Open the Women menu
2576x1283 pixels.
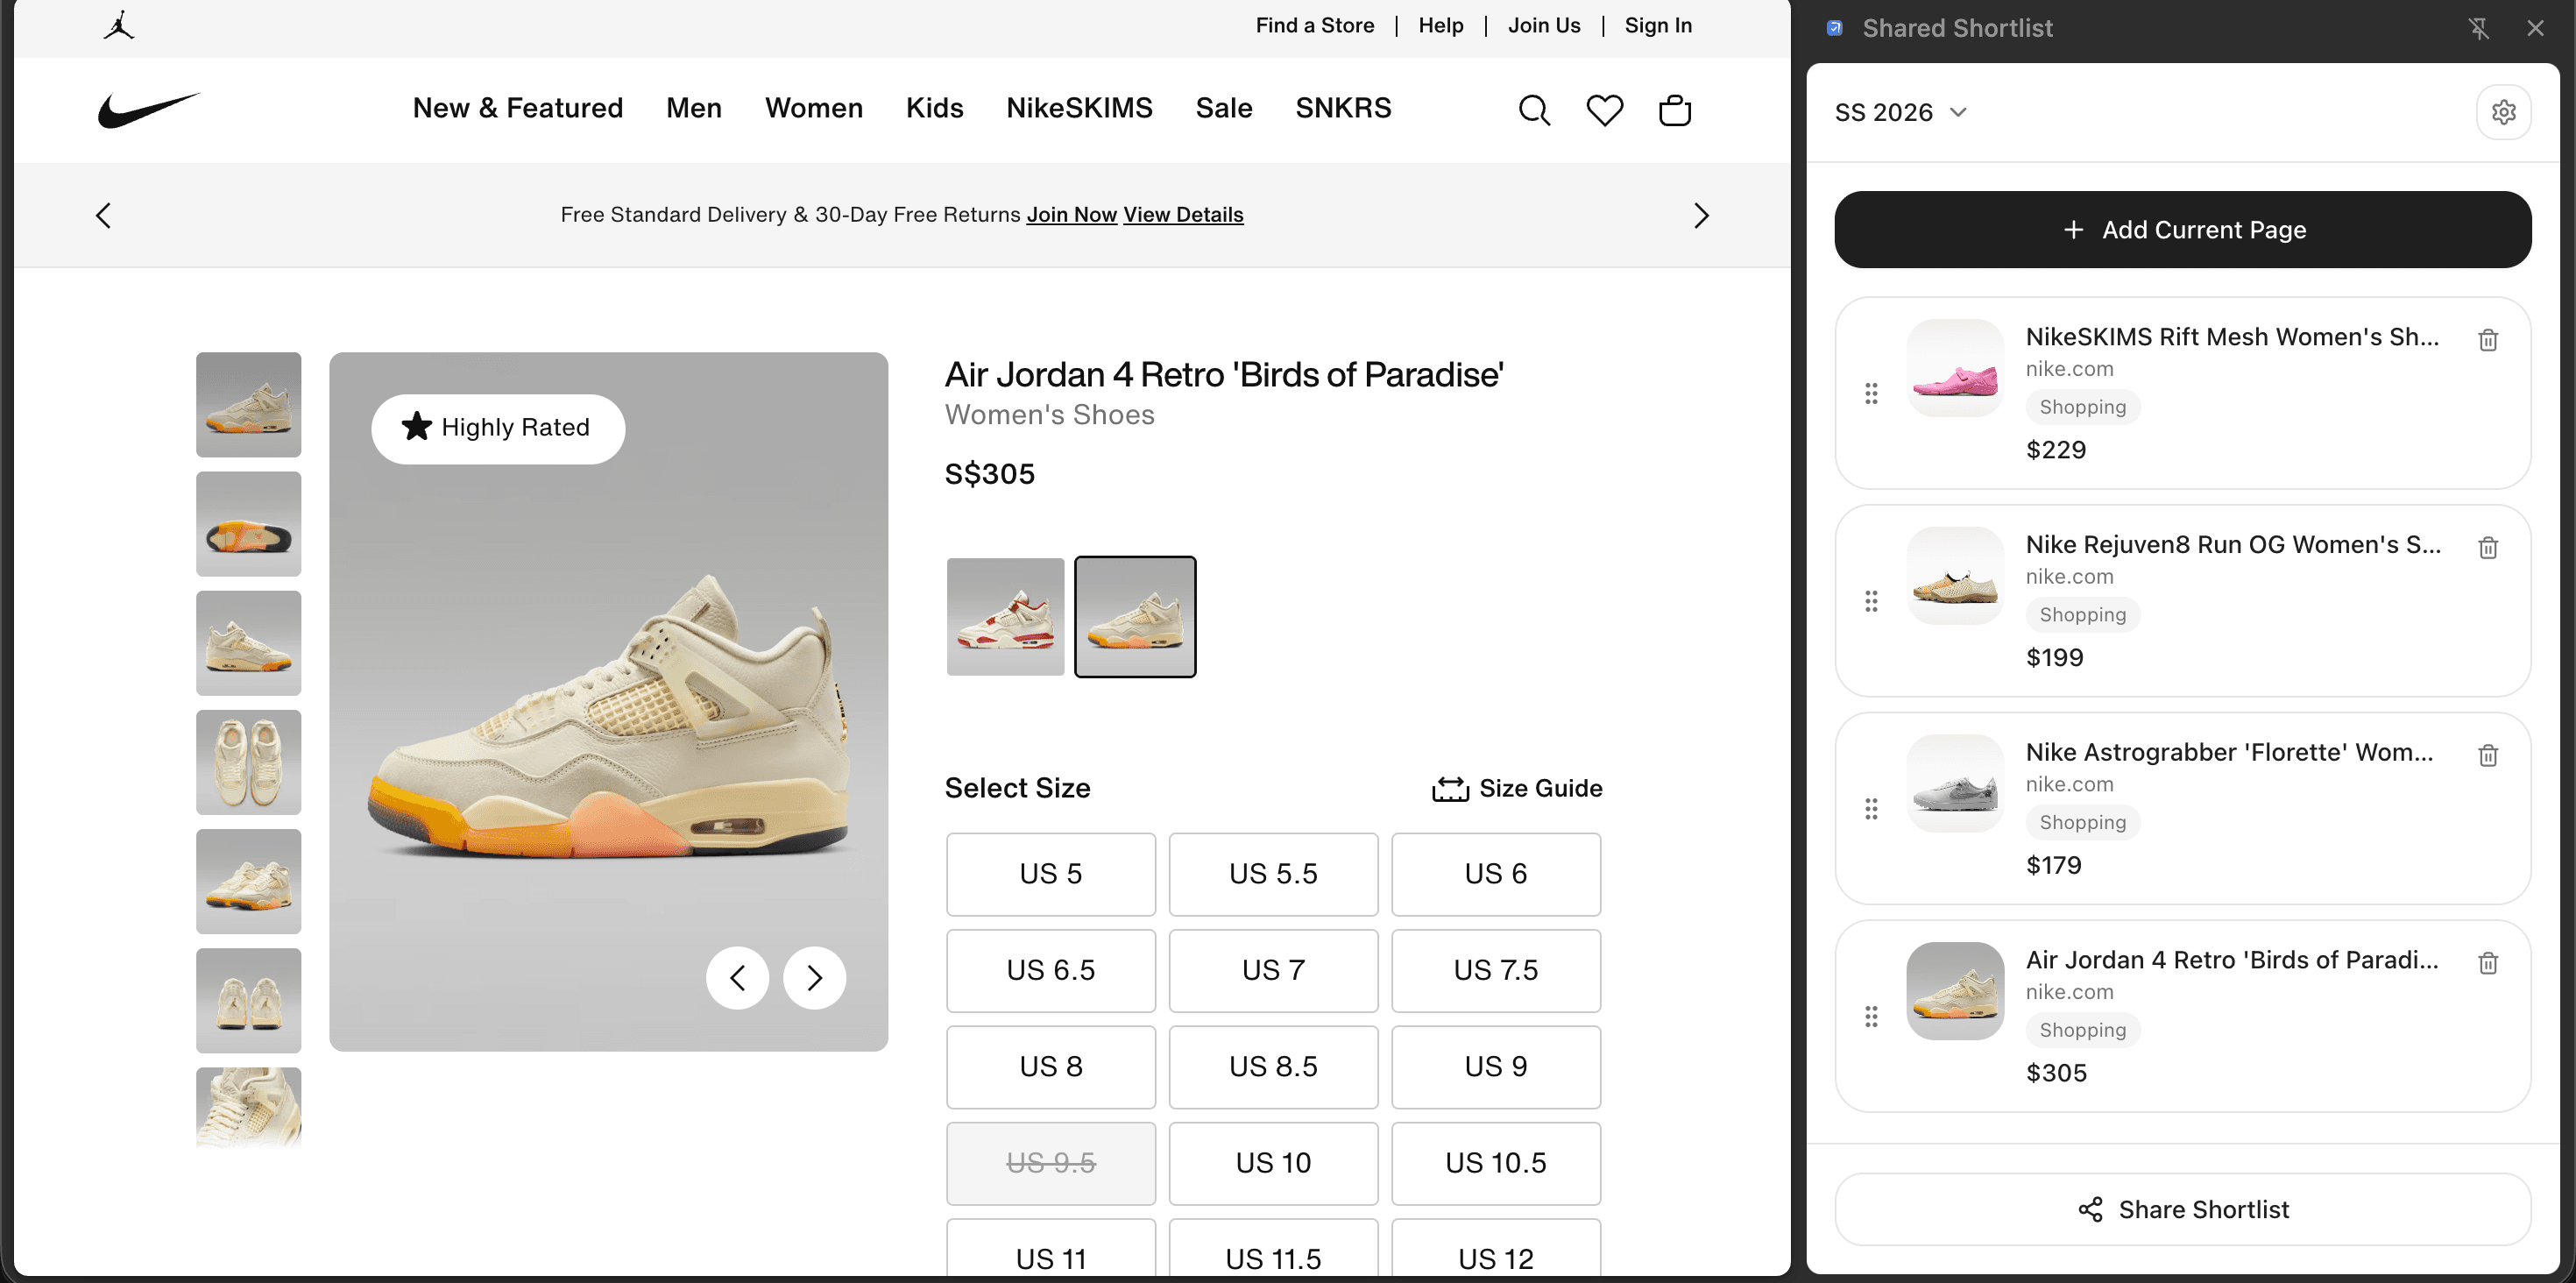pyautogui.click(x=813, y=108)
